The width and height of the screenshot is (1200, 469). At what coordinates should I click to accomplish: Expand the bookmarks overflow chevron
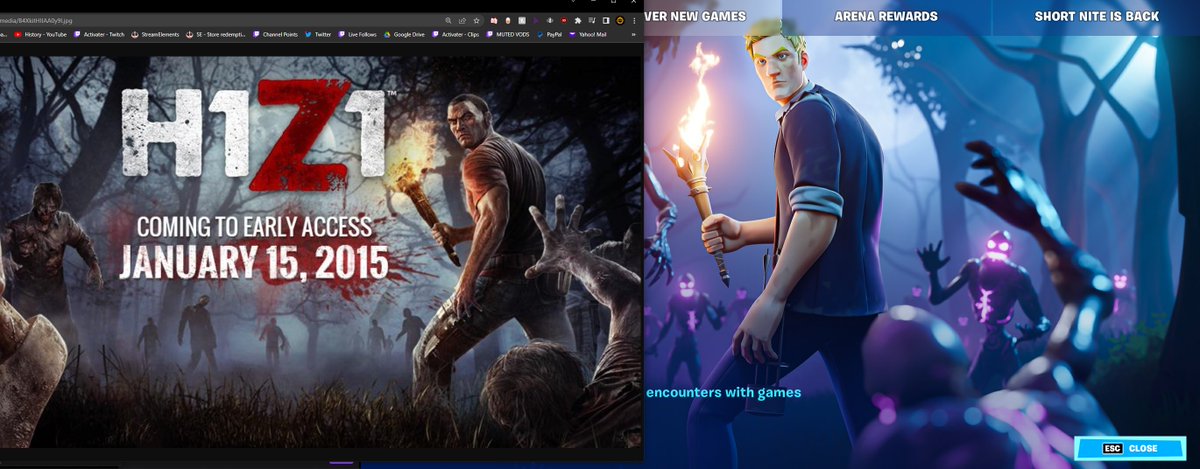click(634, 35)
